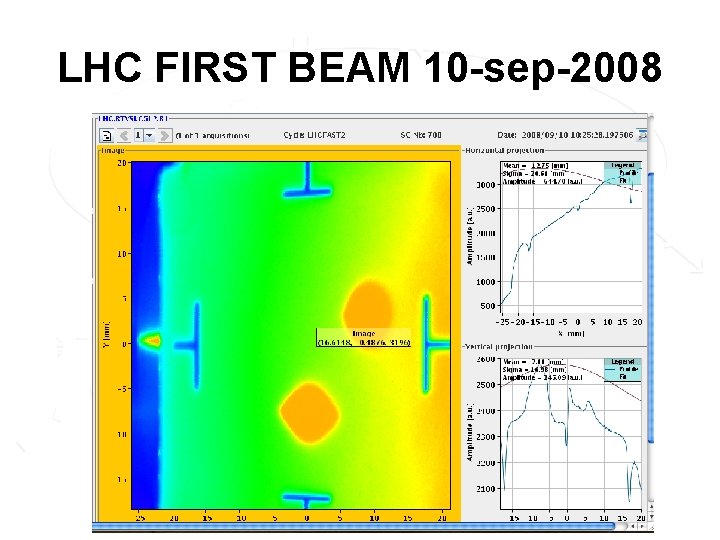Click the vertical projection Mean value text
The image size is (720, 540).
click(x=534, y=362)
